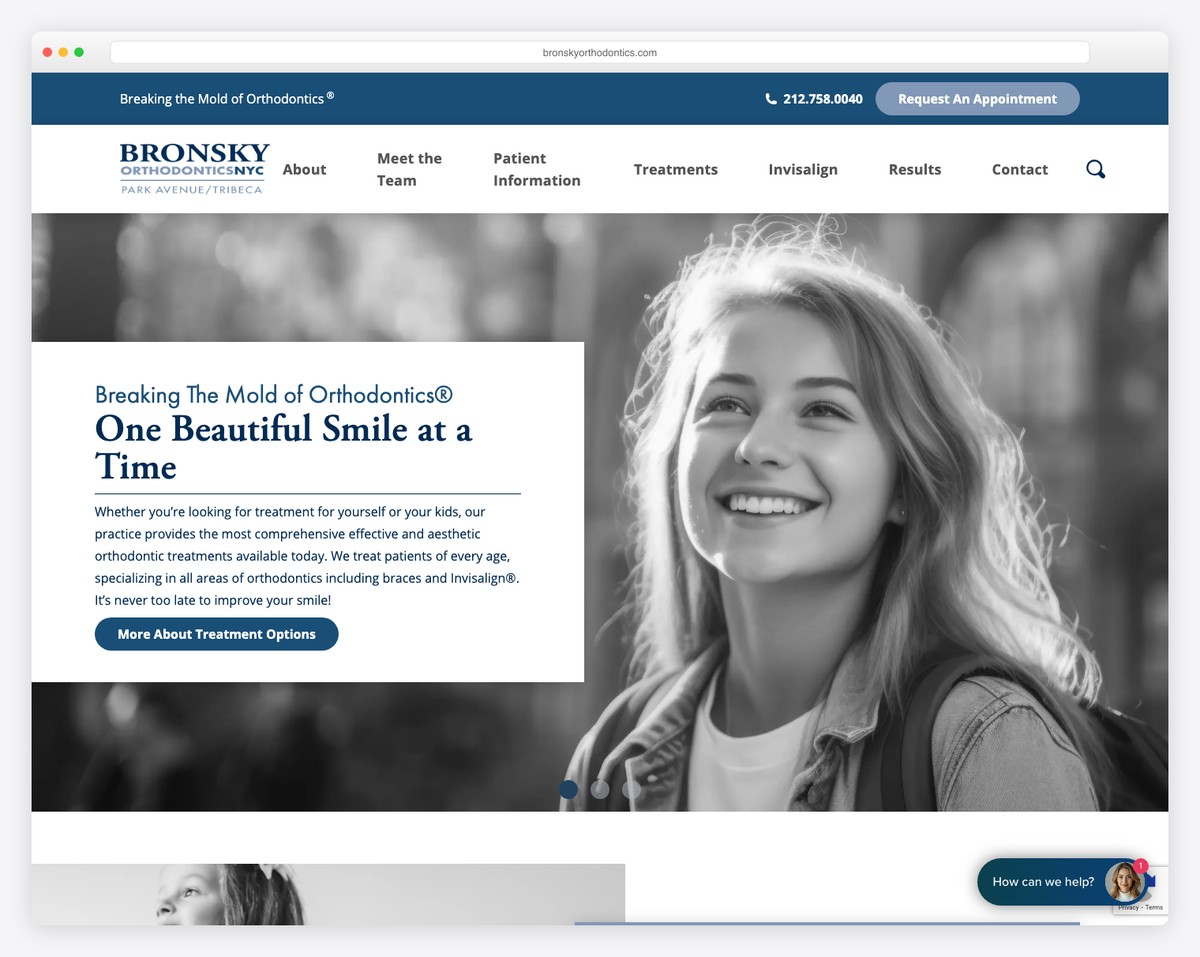Click the green zoom dot in the browser window
The height and width of the screenshot is (957, 1200).
tap(79, 51)
